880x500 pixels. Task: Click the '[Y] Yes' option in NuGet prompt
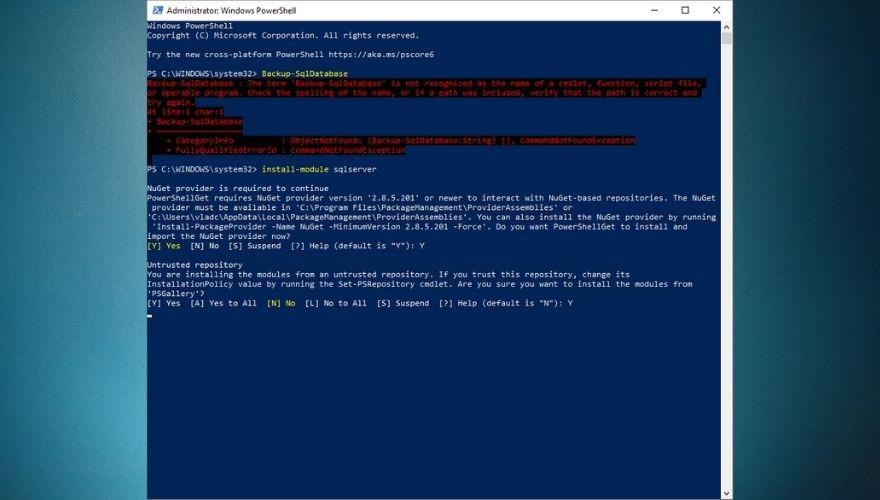164,246
